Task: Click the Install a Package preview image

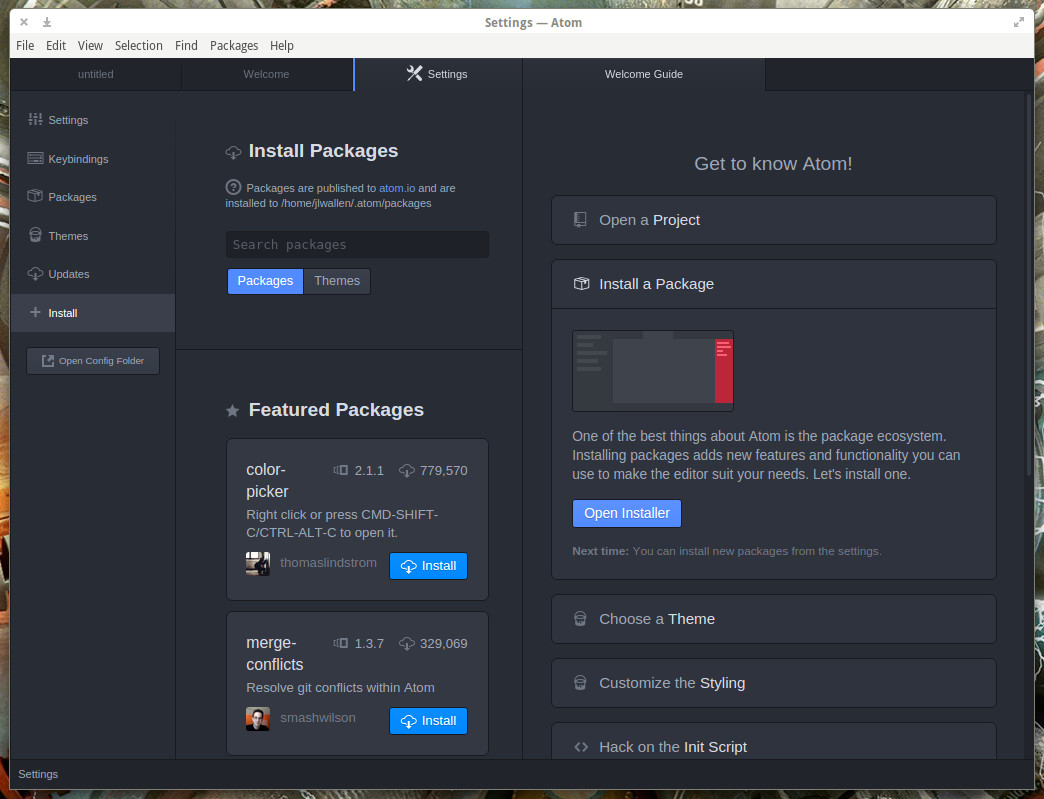Action: [x=652, y=371]
